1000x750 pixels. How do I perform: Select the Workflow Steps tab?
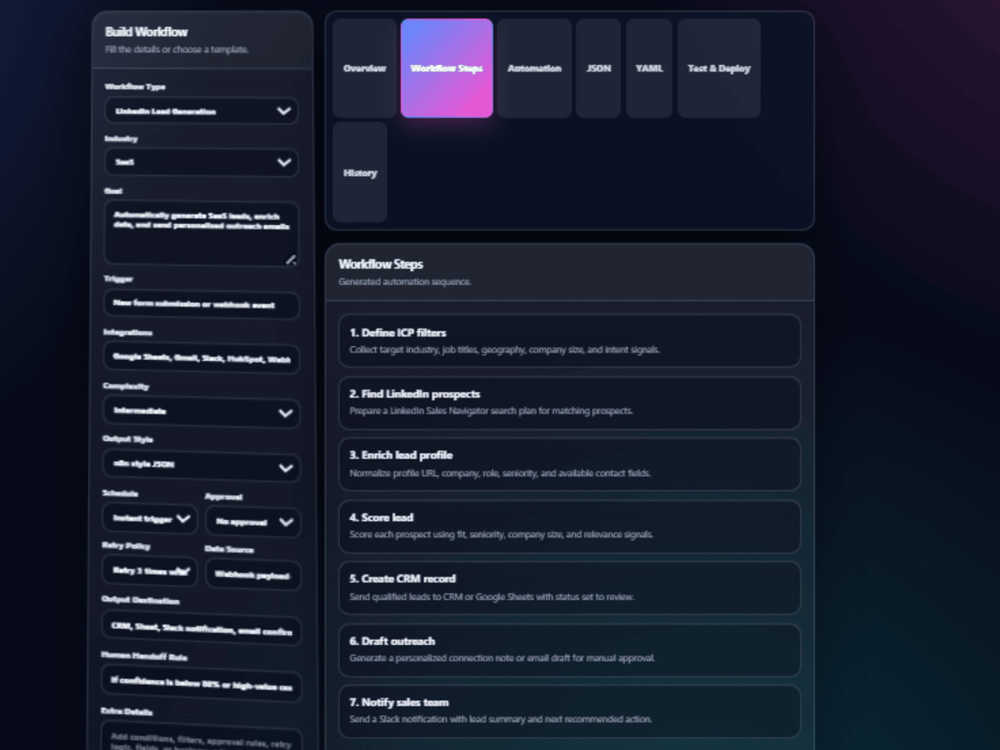click(446, 68)
